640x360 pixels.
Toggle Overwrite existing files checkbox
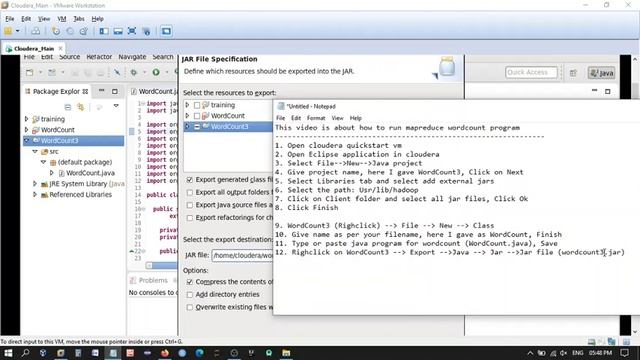coord(189,307)
